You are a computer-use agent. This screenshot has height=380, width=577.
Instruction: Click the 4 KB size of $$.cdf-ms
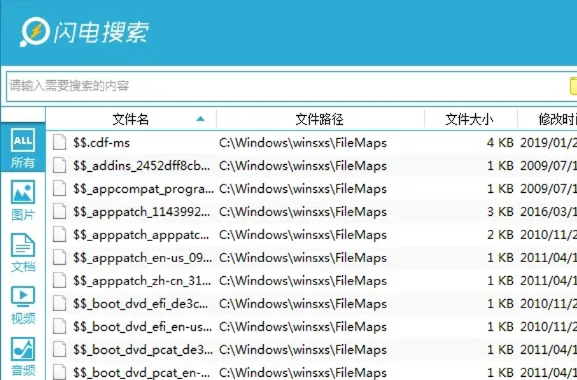500,143
